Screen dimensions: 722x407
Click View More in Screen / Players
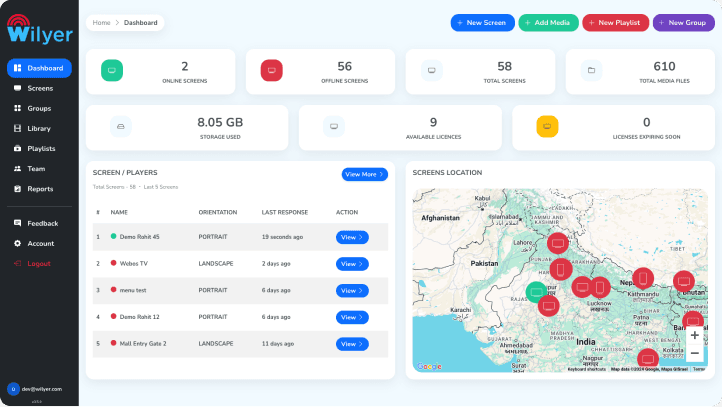coord(364,174)
